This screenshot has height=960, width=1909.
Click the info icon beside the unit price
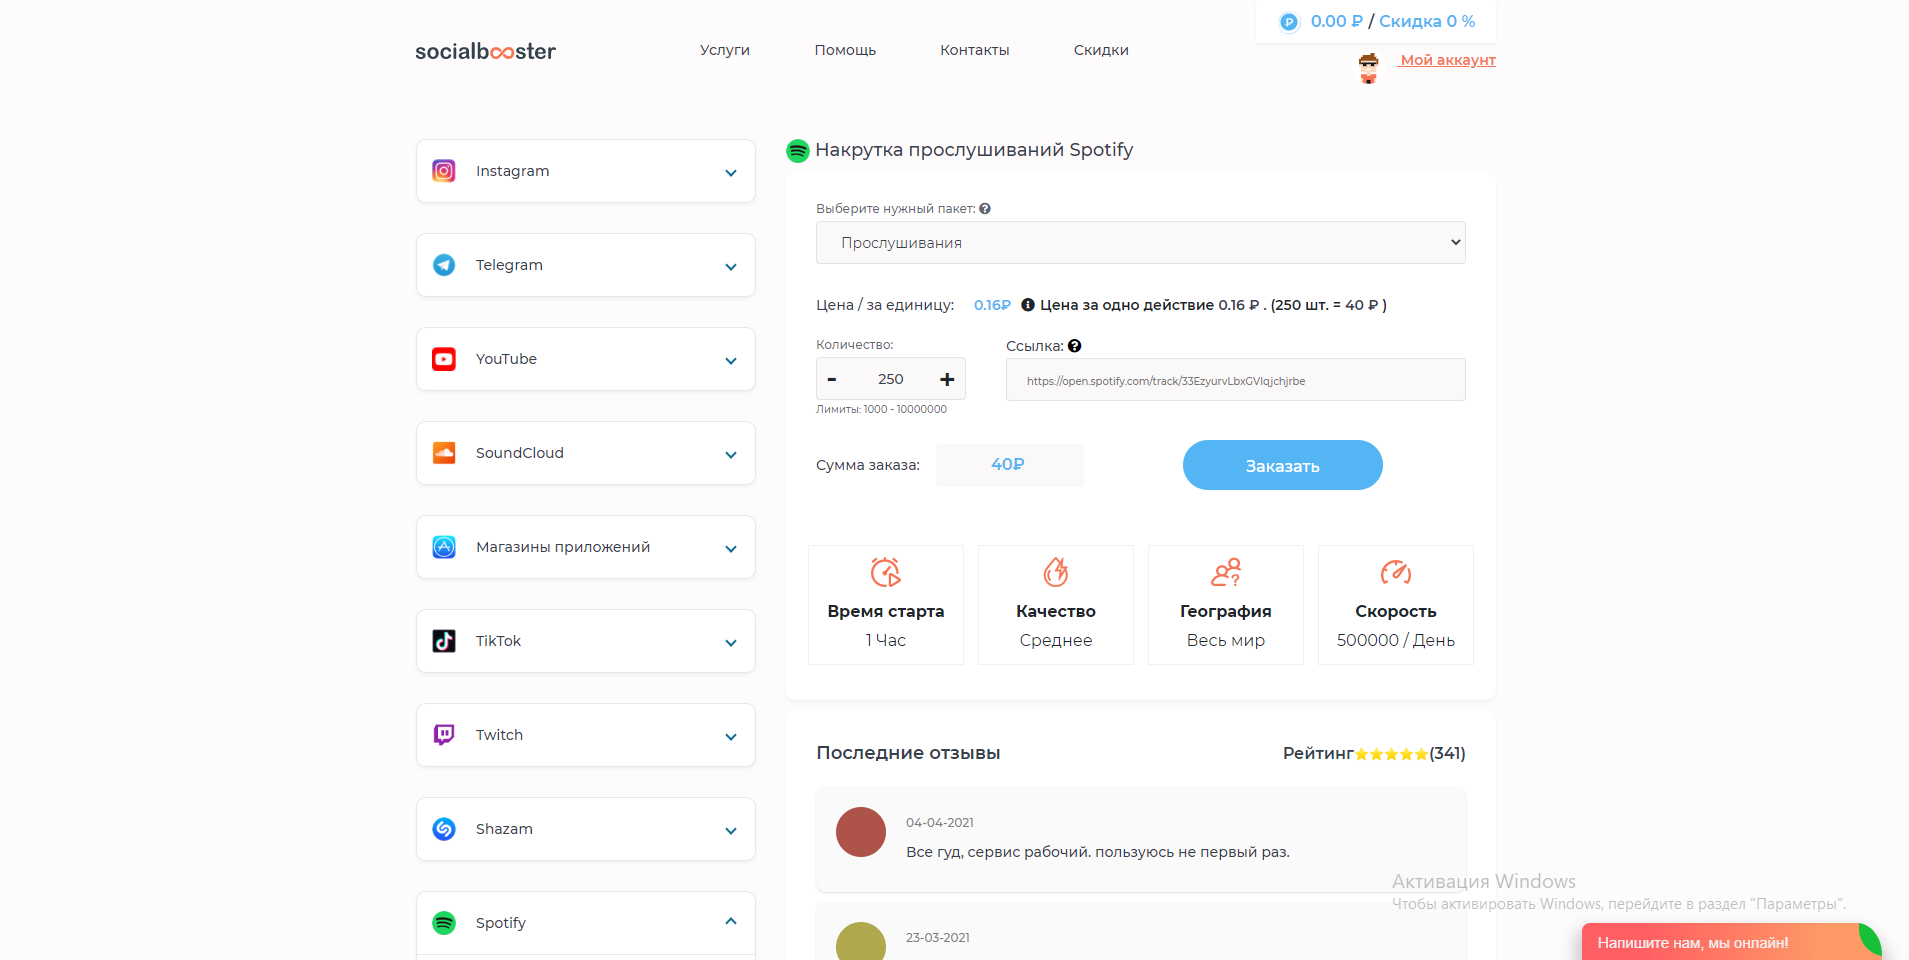pyautogui.click(x=1028, y=305)
